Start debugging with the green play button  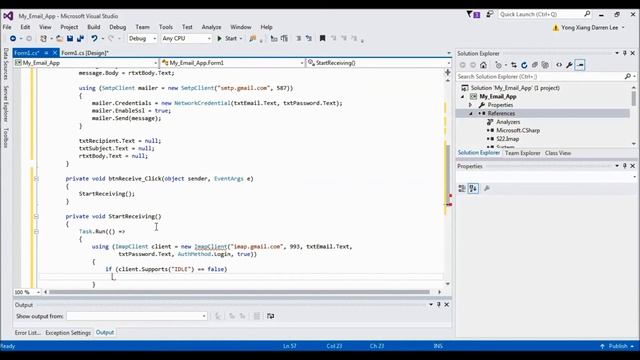[x=220, y=38]
